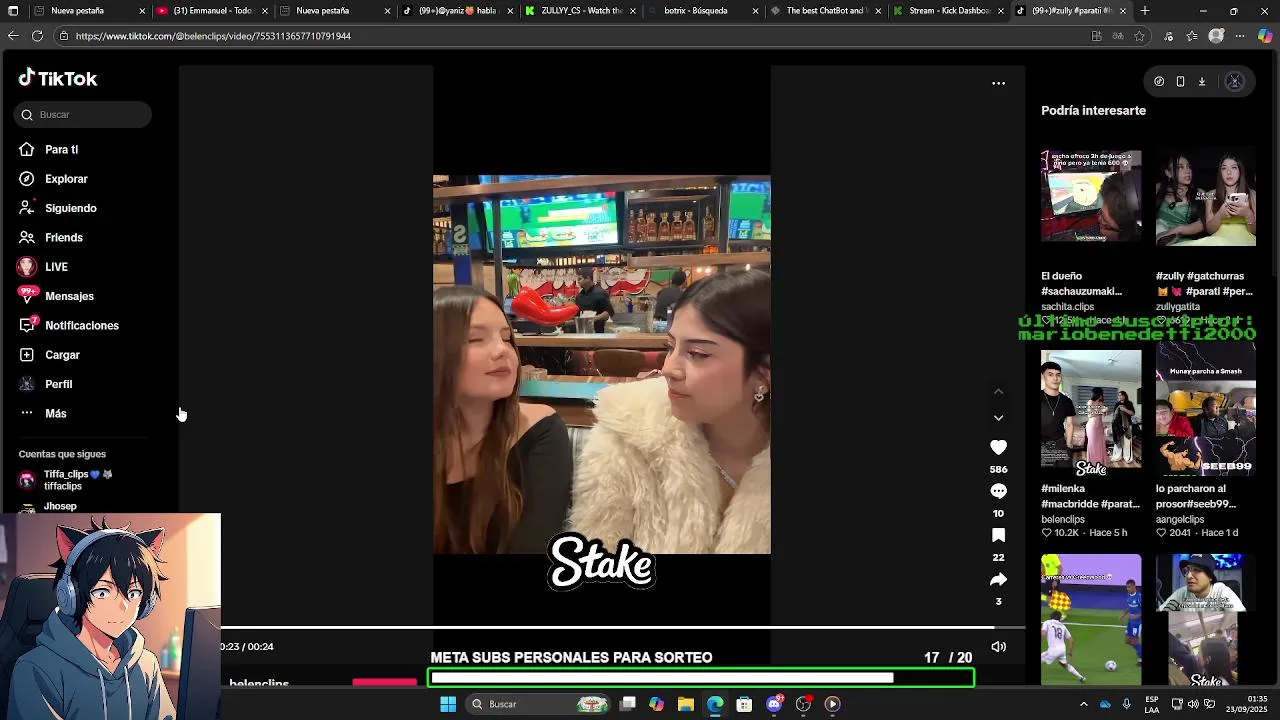
Task: Bookmark the video to favorites
Action: [x=998, y=535]
